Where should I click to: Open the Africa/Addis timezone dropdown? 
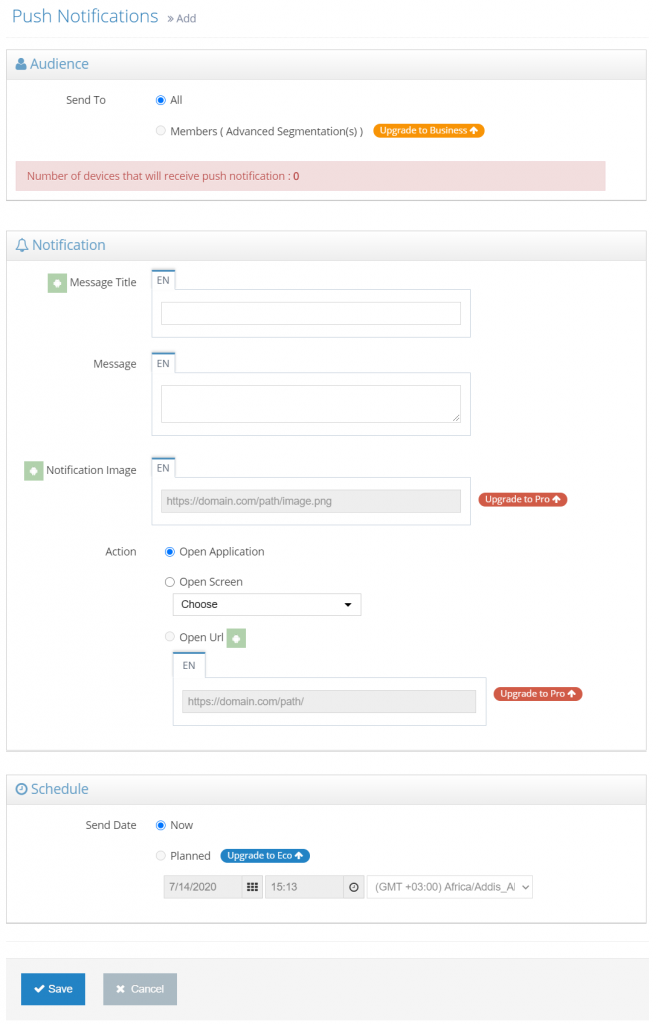[449, 886]
